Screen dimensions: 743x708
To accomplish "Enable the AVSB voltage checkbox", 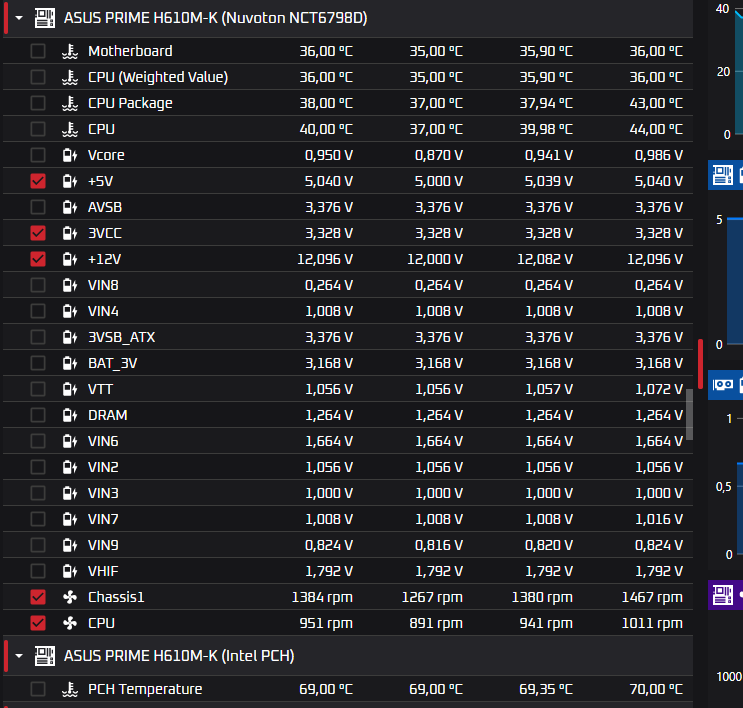I will [38, 207].
